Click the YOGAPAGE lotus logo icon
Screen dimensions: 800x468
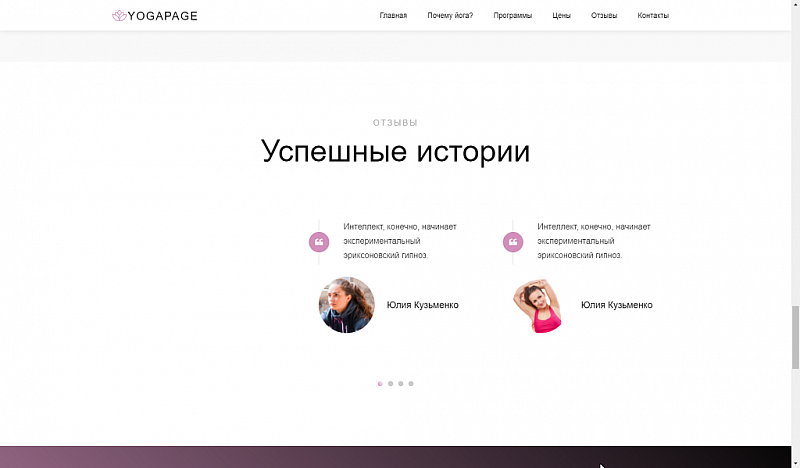(x=119, y=16)
